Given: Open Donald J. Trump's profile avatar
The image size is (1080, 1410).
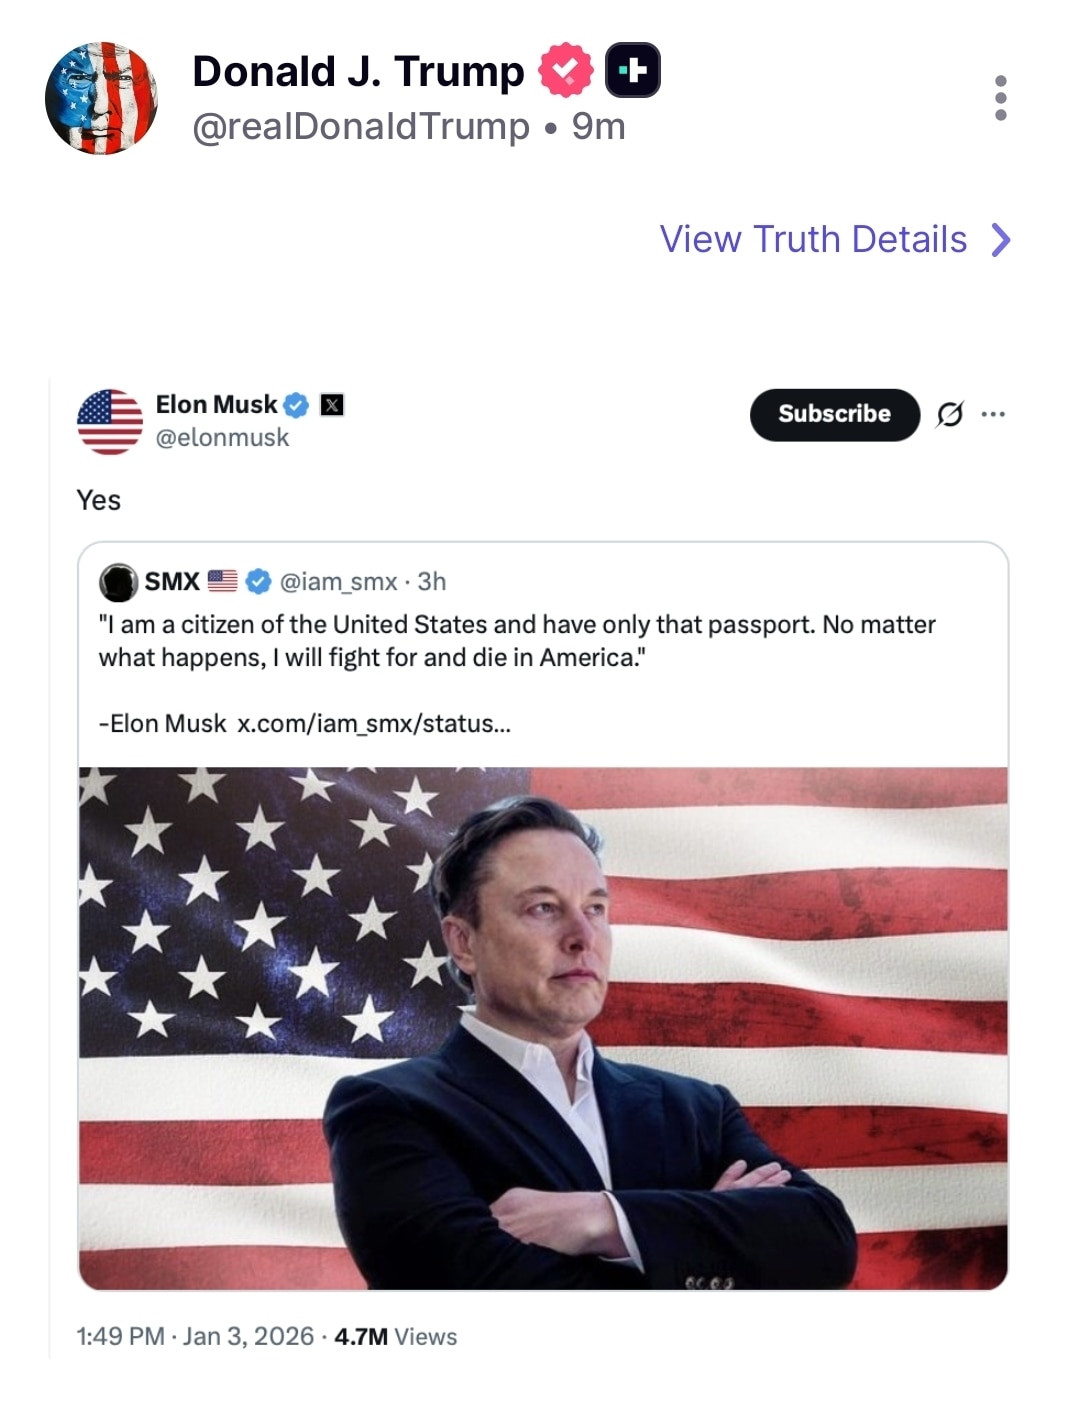Looking at the screenshot, I should click(101, 98).
